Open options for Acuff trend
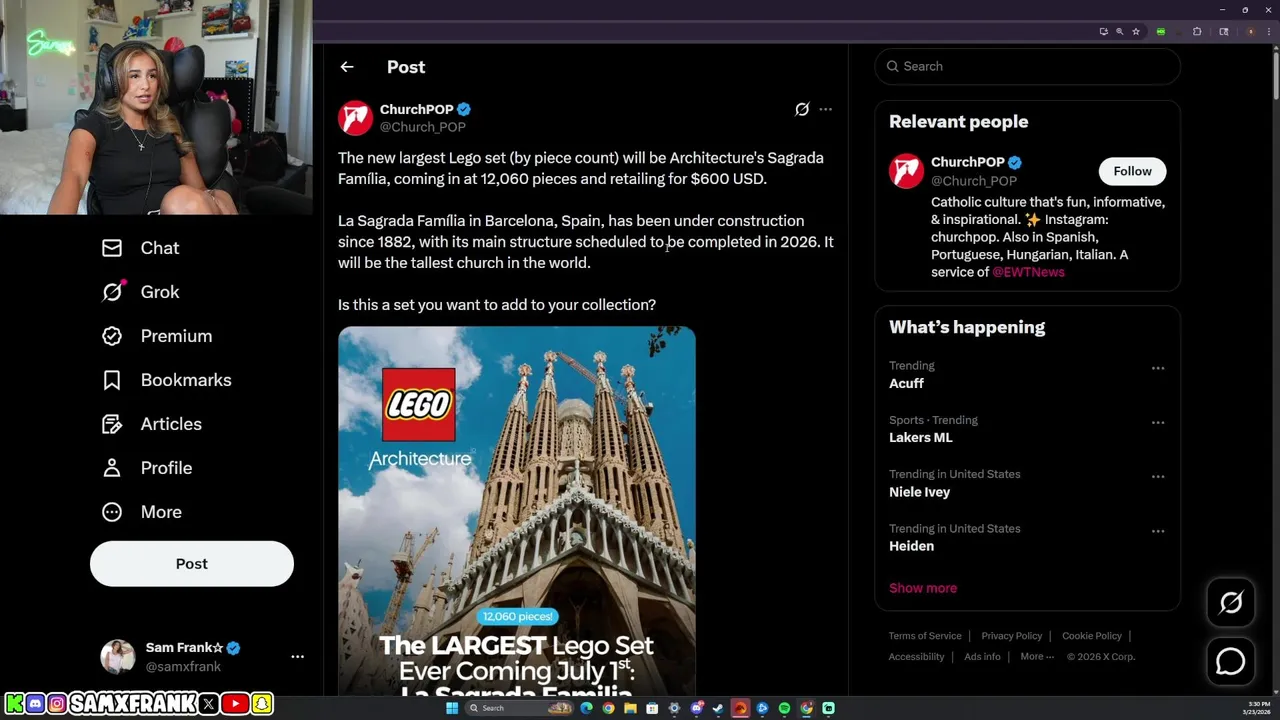Viewport: 1280px width, 720px height. (1158, 368)
